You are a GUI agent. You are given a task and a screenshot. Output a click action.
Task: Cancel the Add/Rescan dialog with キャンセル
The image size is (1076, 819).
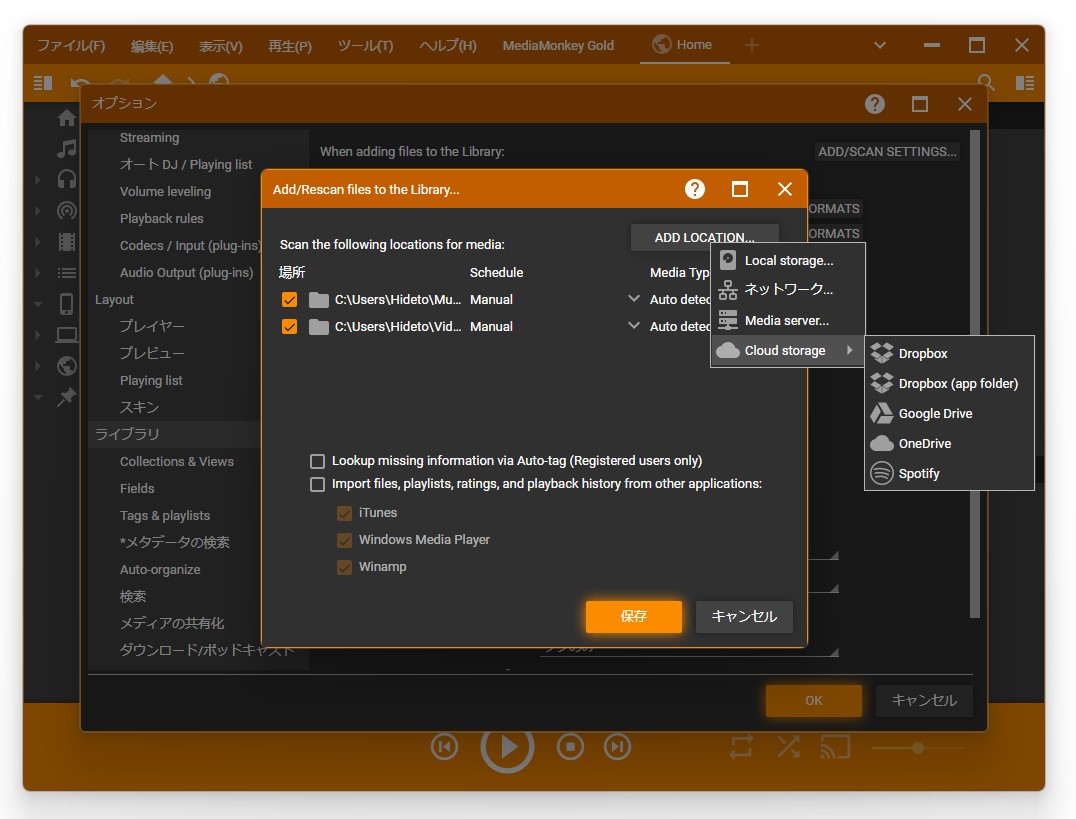point(744,616)
